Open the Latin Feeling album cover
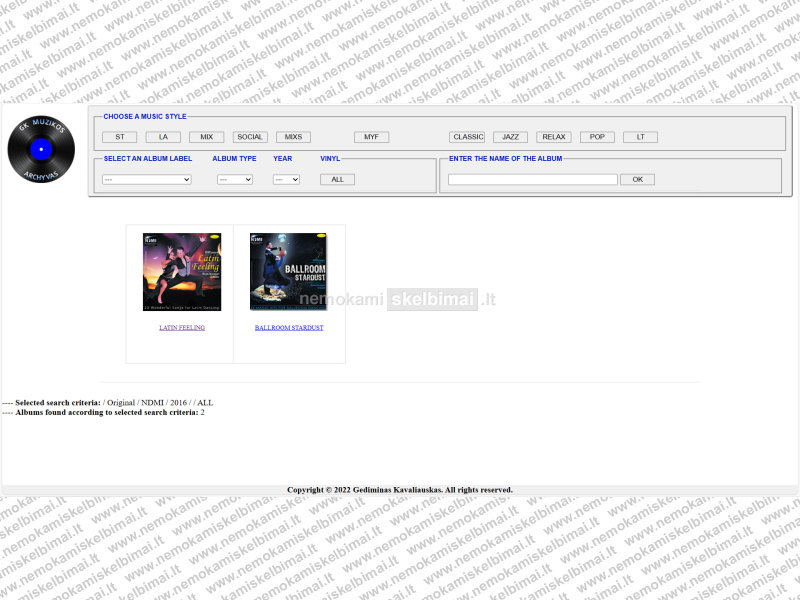The height and width of the screenshot is (600, 800). (182, 272)
